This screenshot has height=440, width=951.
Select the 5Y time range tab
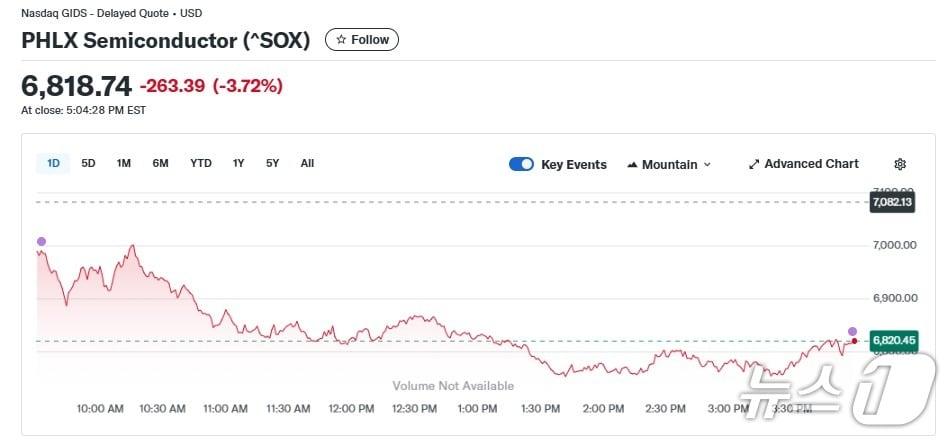(272, 163)
